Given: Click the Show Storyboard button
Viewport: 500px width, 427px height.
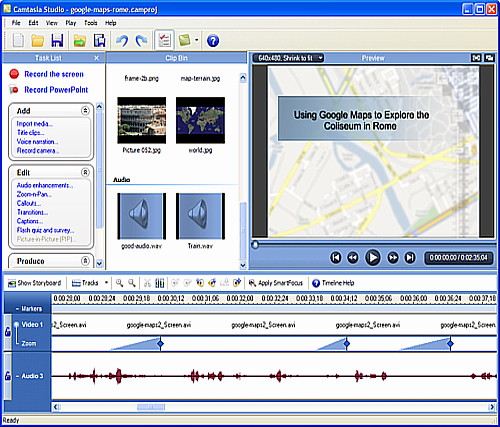Looking at the screenshot, I should [35, 283].
